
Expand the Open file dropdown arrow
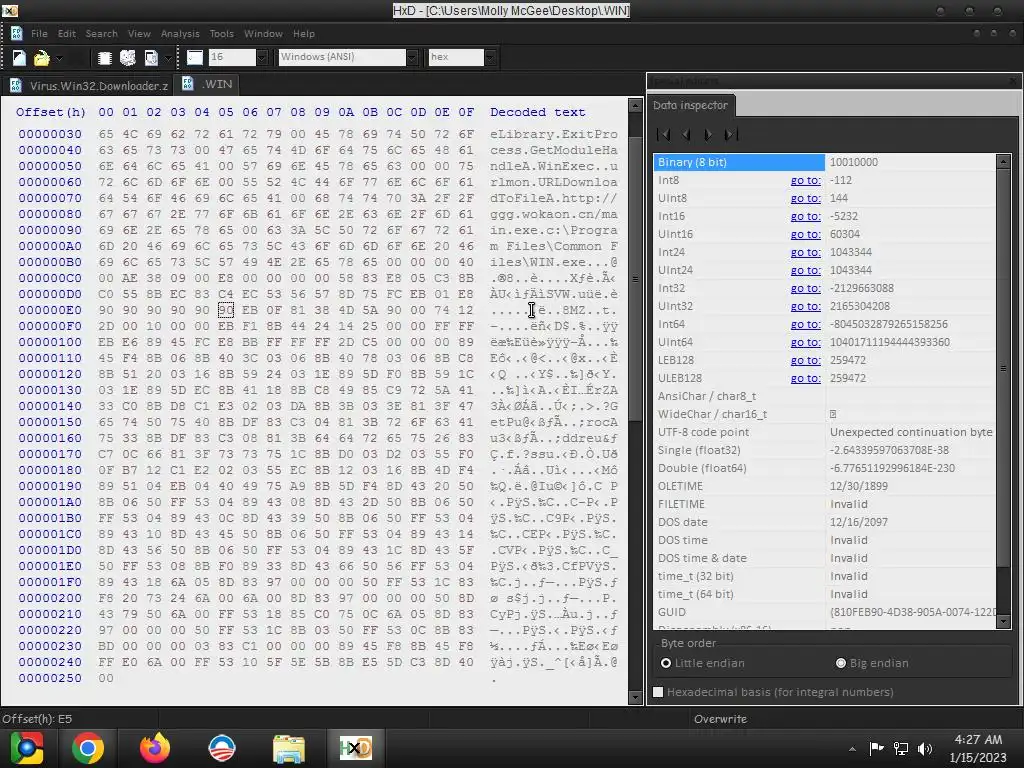(x=59, y=57)
